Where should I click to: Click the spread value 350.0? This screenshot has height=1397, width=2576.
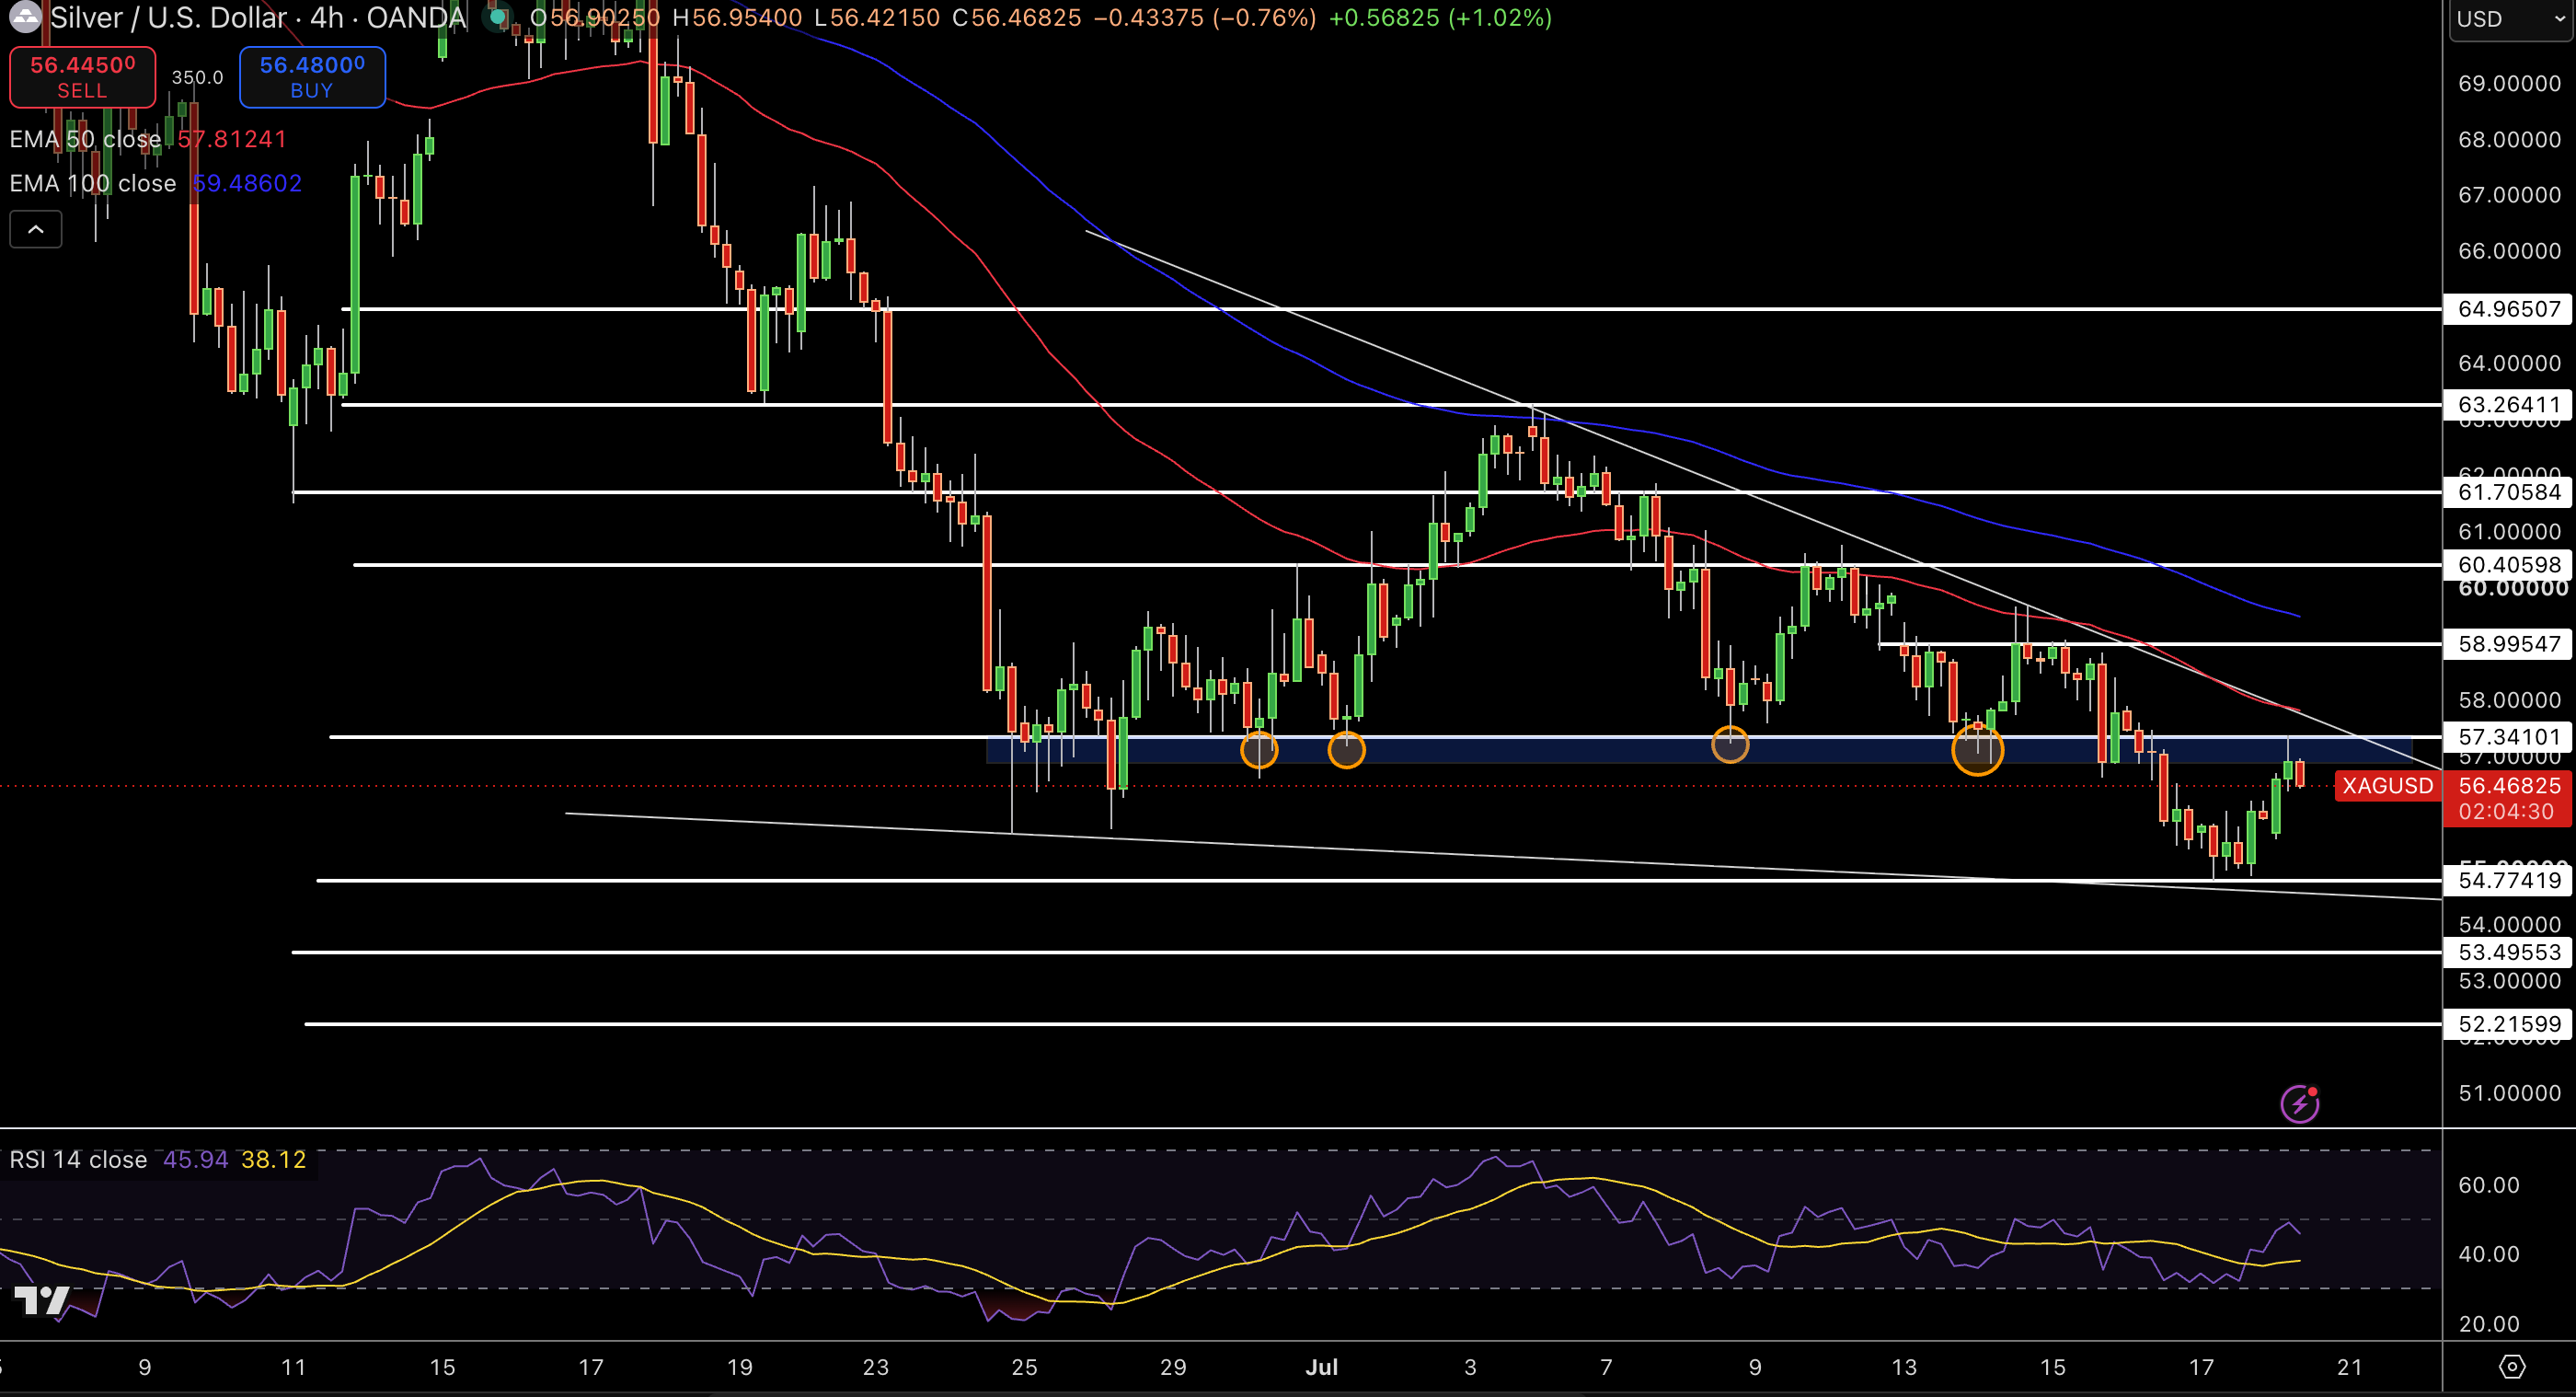[197, 77]
